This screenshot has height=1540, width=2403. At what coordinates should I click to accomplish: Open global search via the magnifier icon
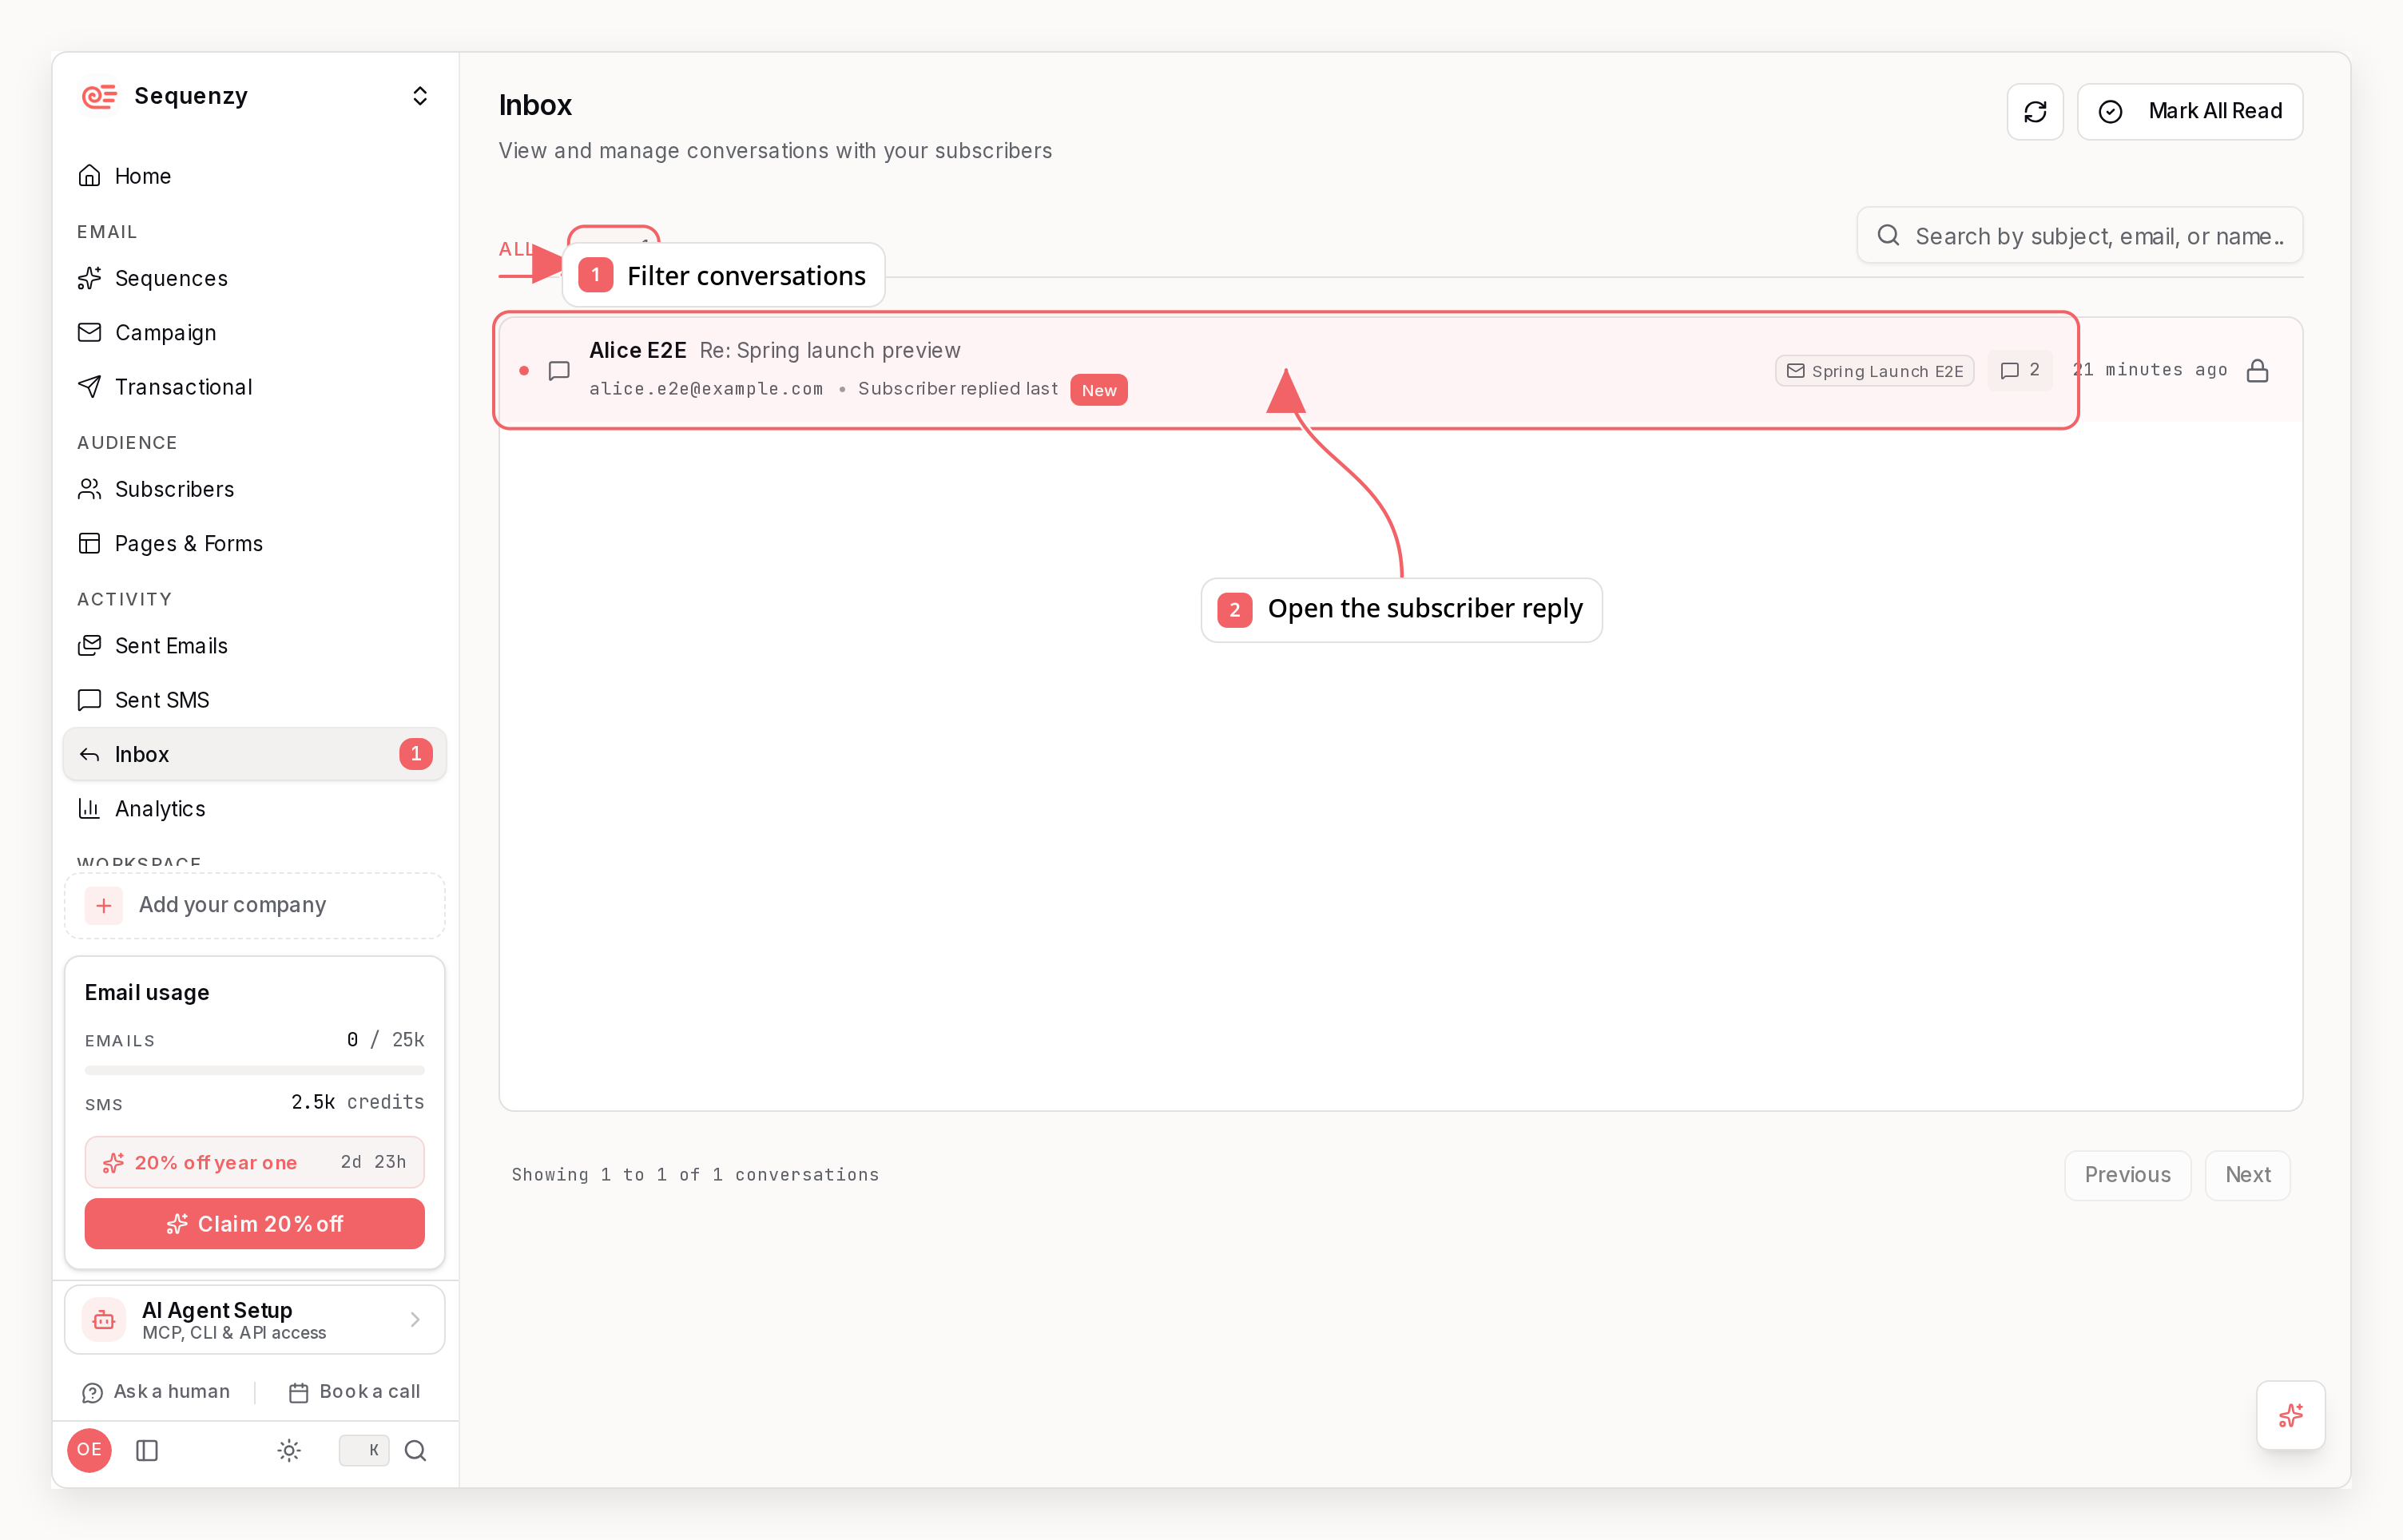(416, 1450)
